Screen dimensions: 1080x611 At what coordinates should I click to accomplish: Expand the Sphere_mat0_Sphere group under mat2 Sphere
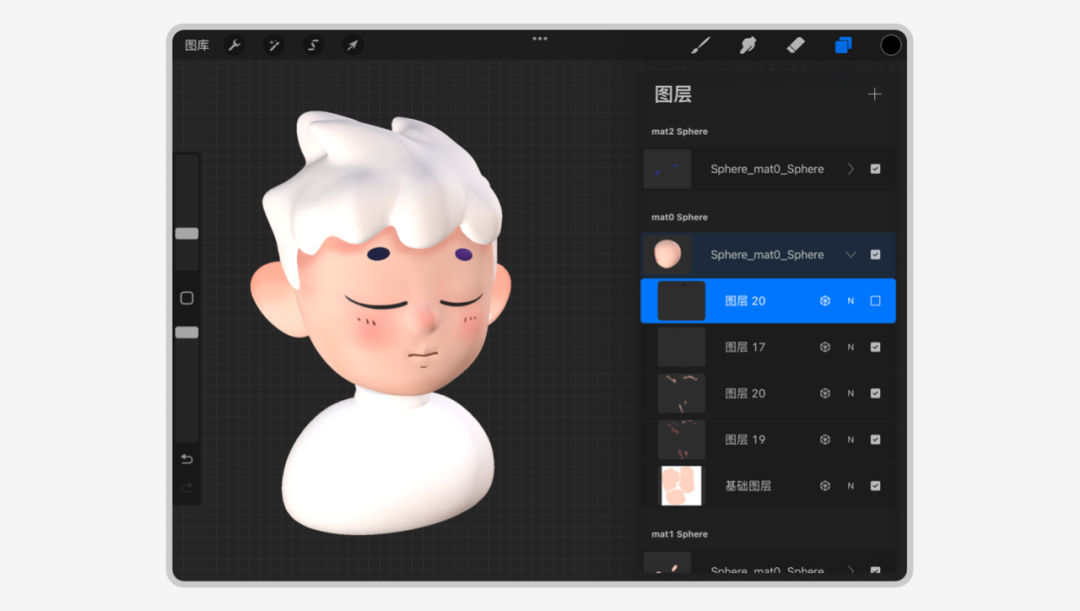pos(851,169)
